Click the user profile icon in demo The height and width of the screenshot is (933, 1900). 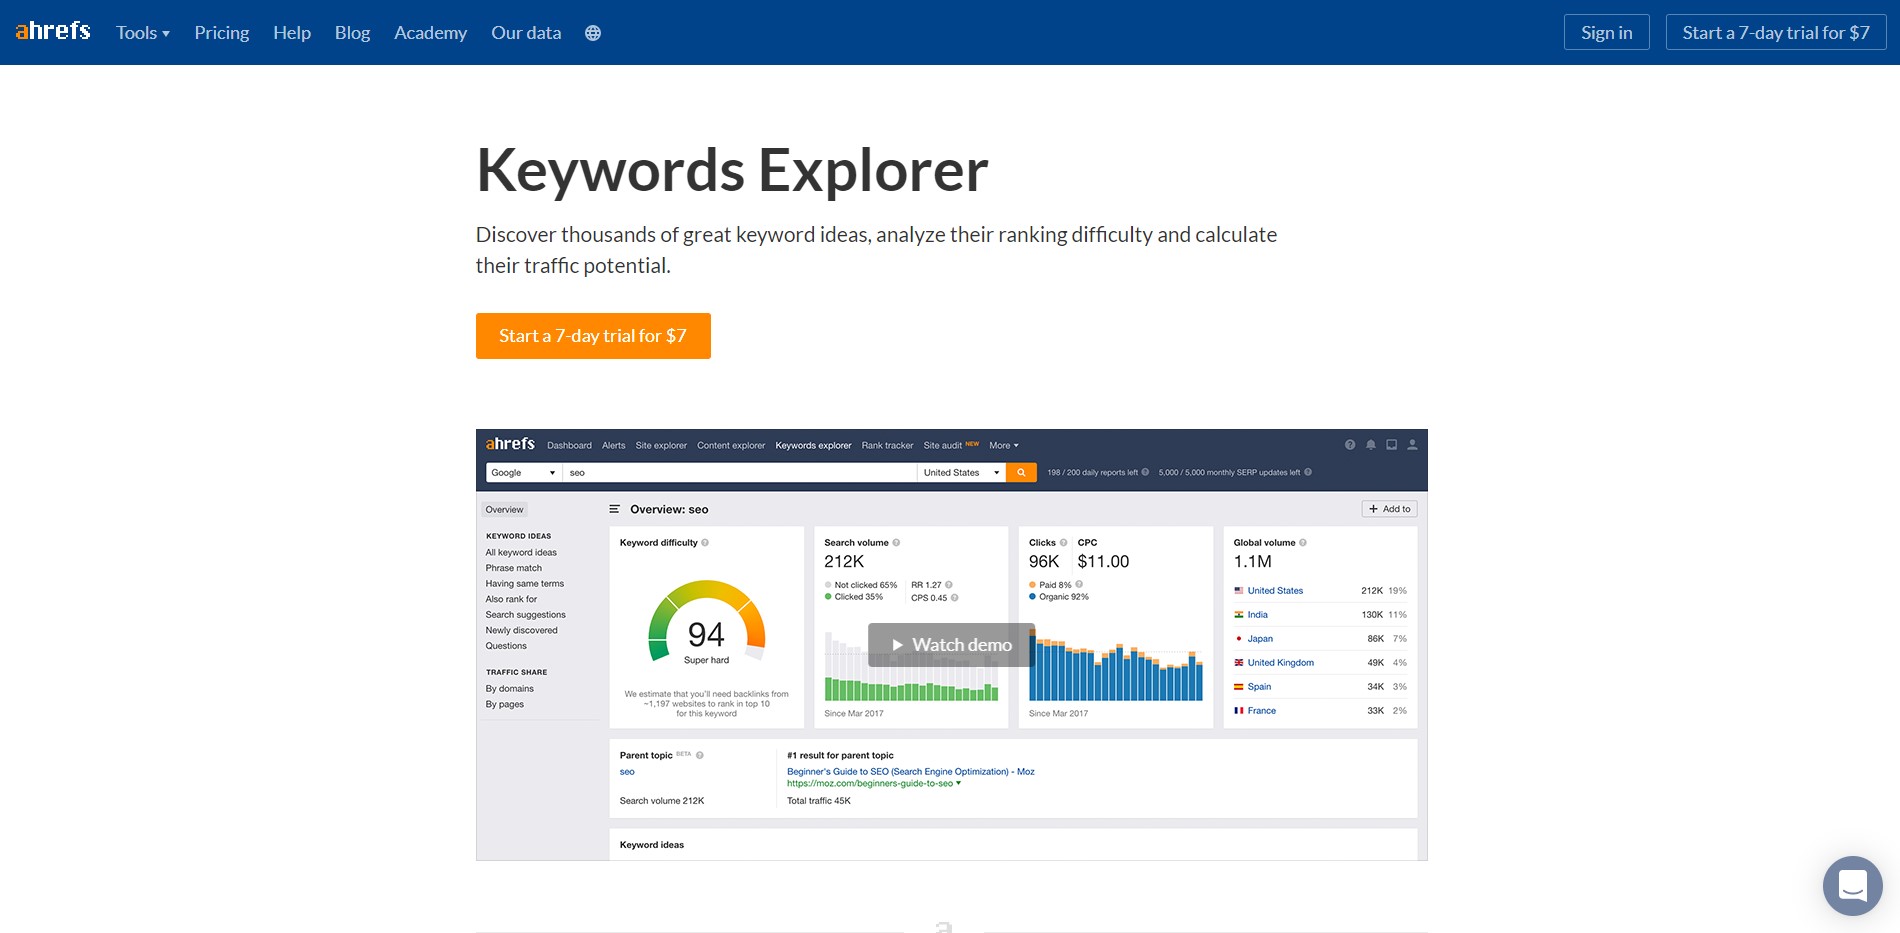(x=1412, y=445)
